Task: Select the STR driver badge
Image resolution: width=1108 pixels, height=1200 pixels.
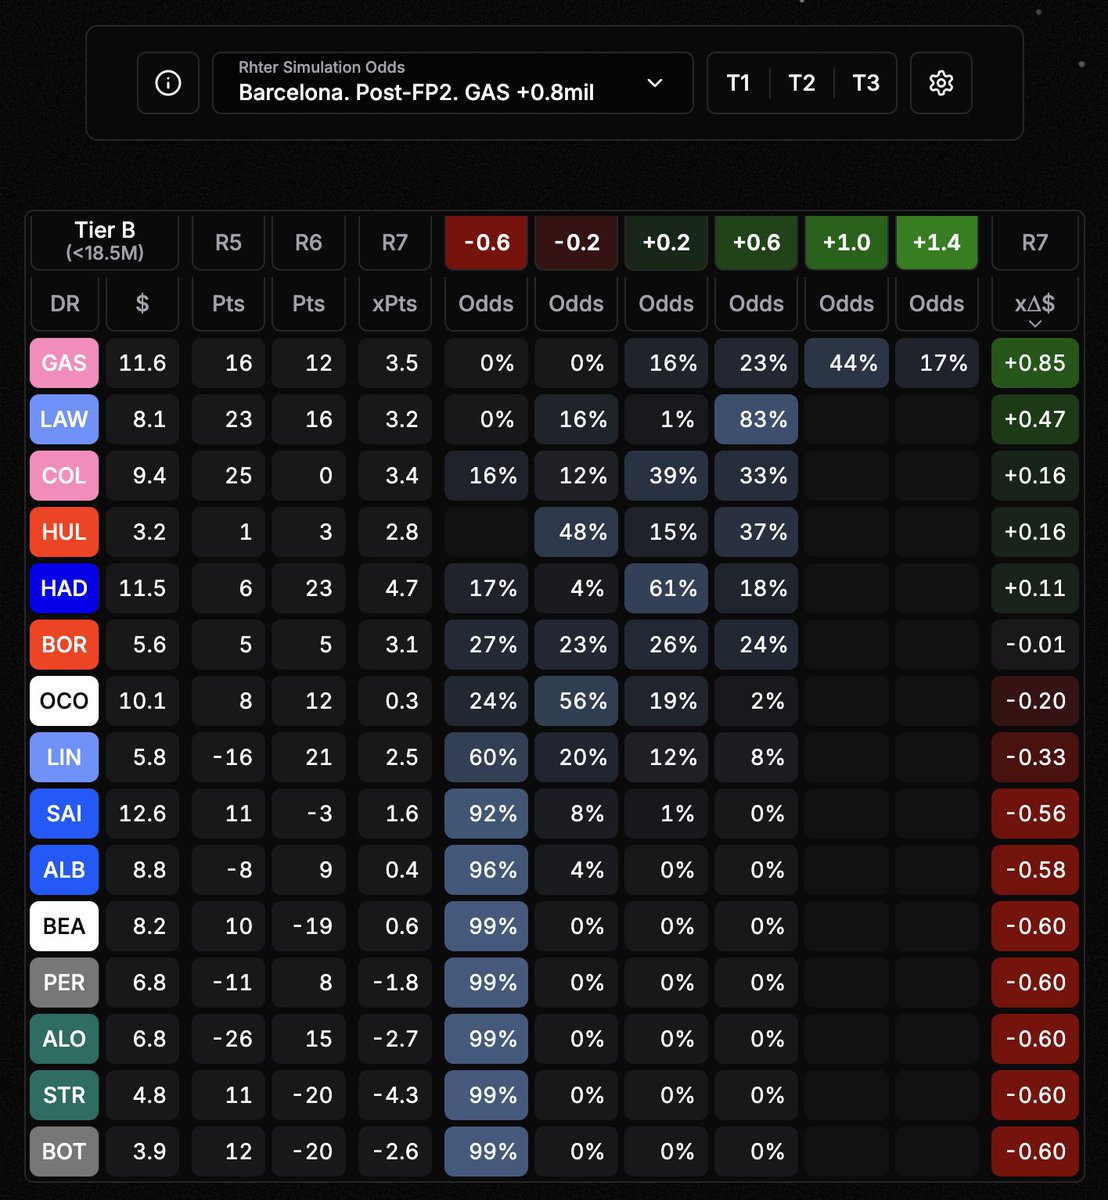Action: (x=65, y=1095)
